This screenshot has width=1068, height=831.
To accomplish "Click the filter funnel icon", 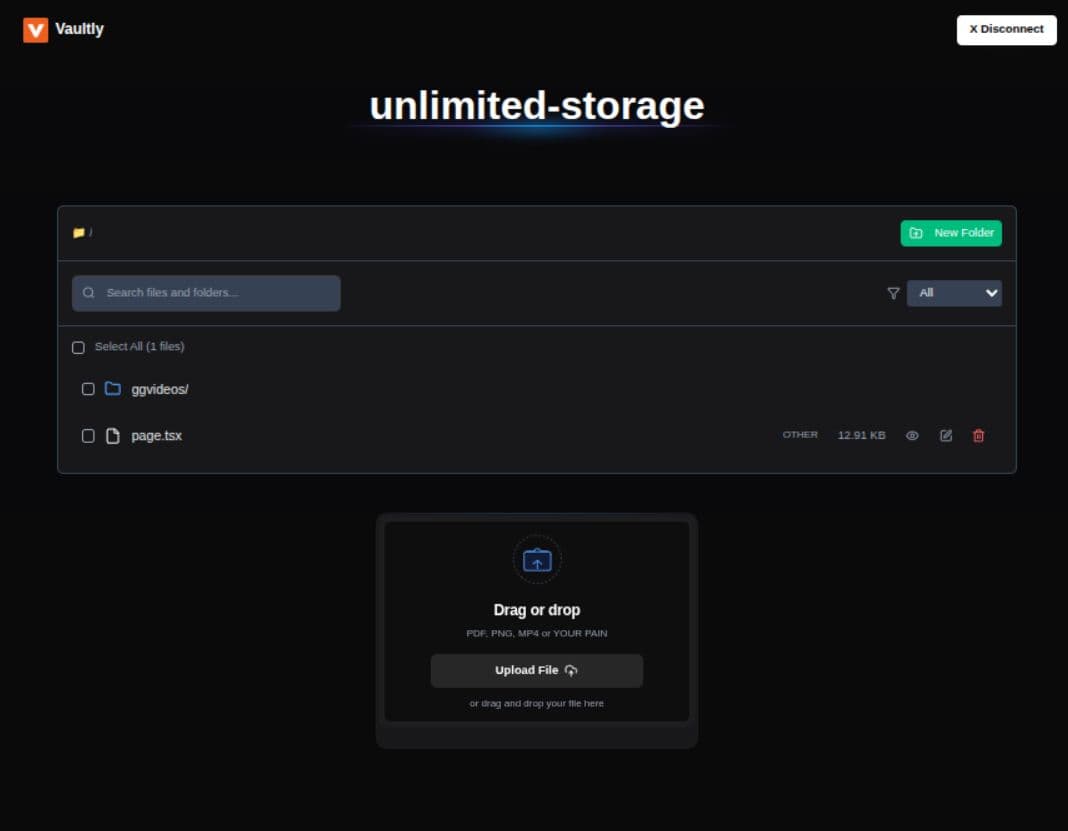I will [892, 293].
